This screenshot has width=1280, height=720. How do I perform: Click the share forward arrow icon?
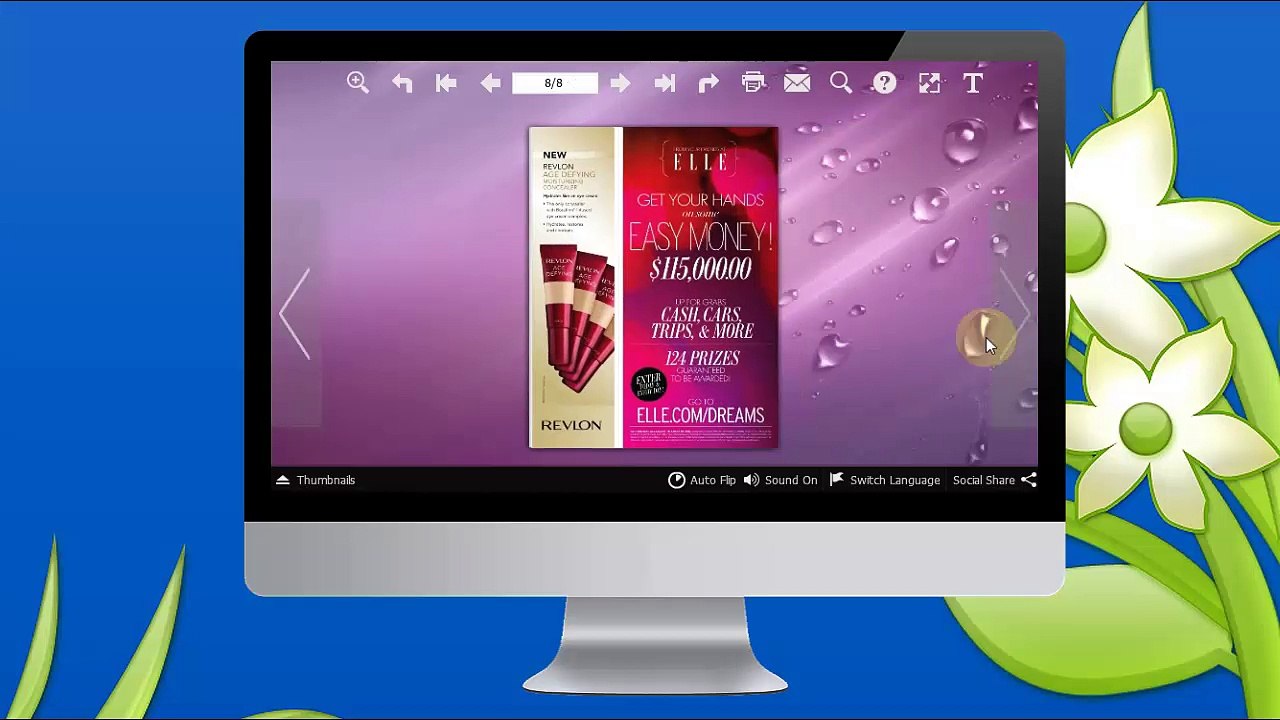click(x=708, y=84)
